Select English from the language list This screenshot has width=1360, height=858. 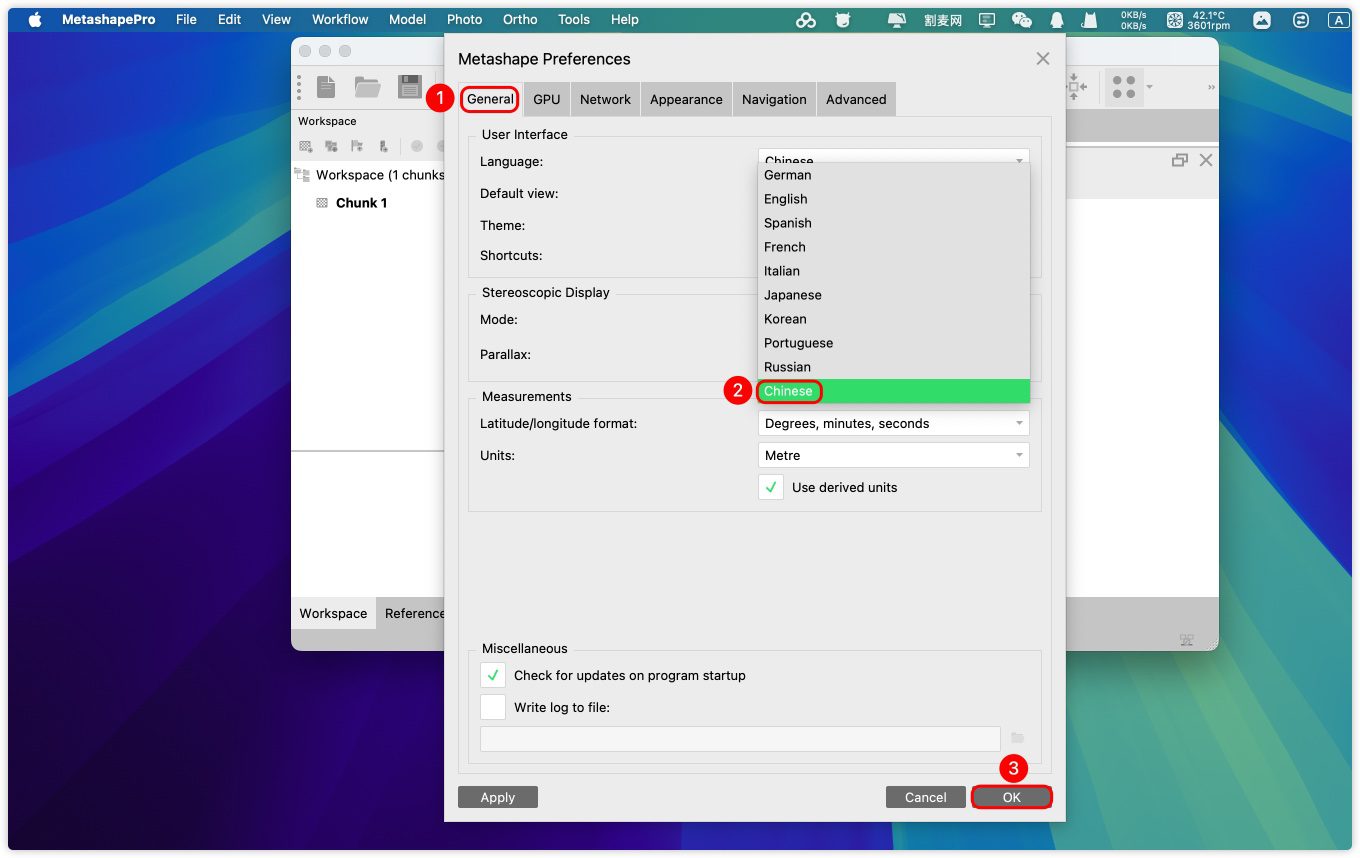click(x=786, y=199)
